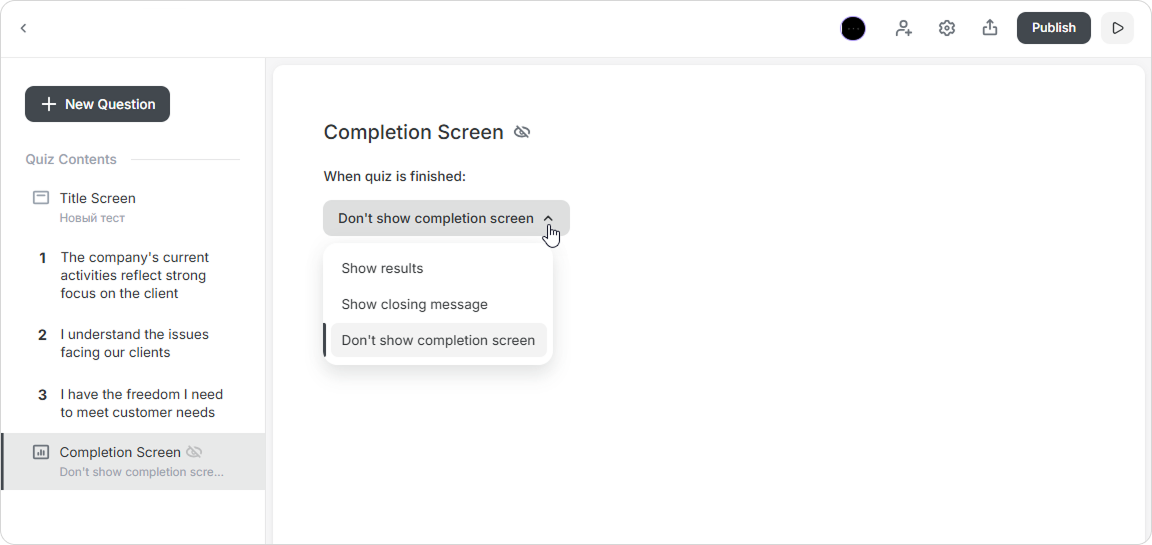Open question 1 about client focus

(133, 275)
